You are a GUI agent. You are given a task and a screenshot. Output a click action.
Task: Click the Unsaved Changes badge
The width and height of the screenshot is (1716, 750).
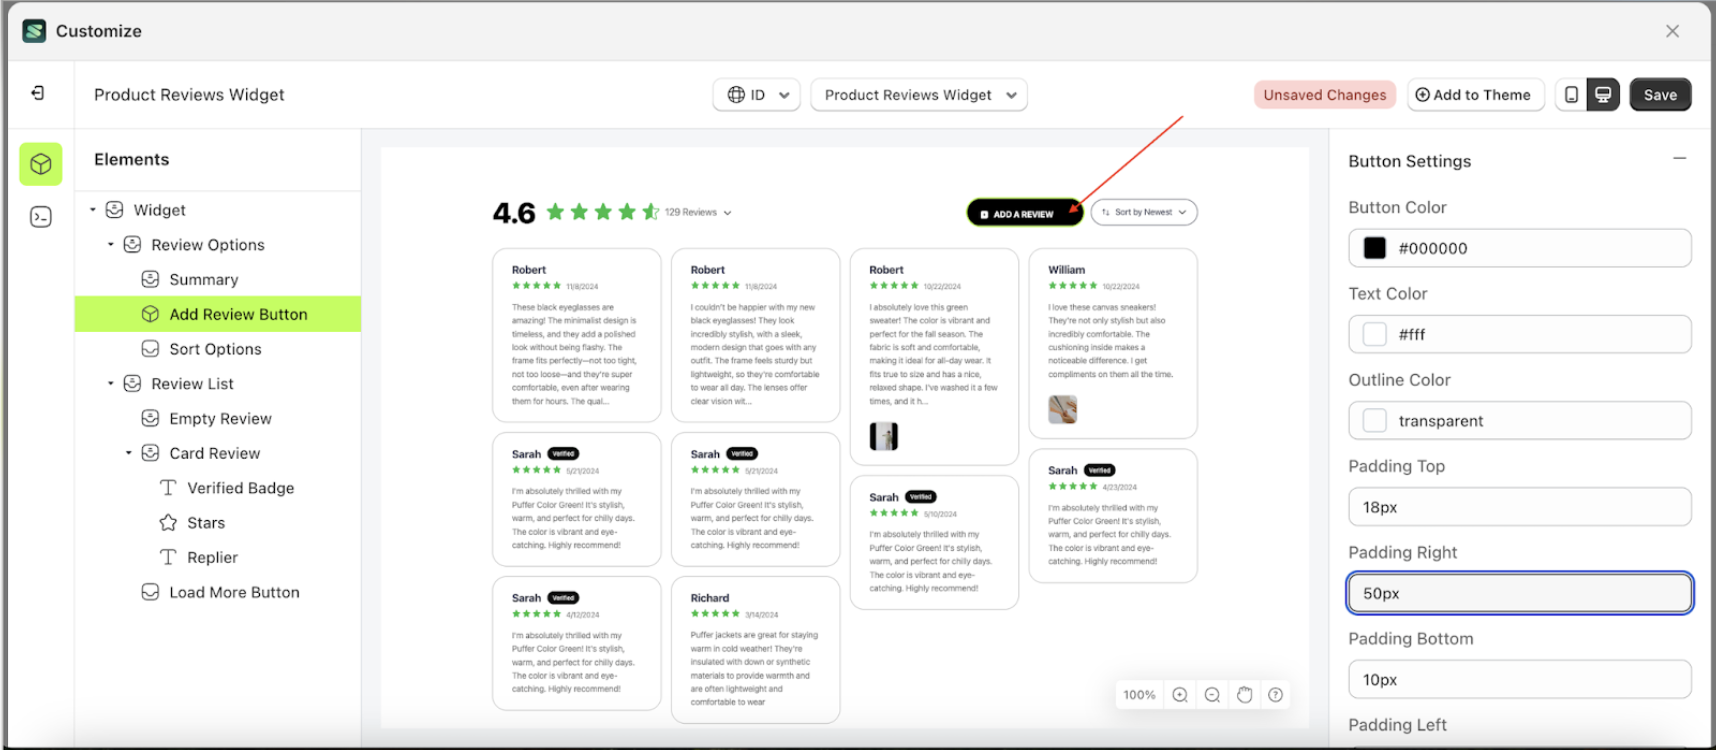point(1325,95)
